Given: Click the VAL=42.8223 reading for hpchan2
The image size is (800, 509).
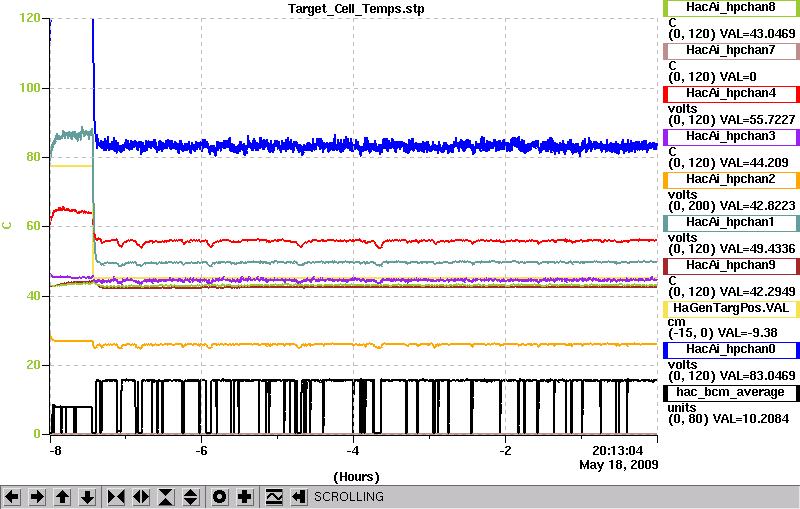Looking at the screenshot, I should tap(757, 206).
